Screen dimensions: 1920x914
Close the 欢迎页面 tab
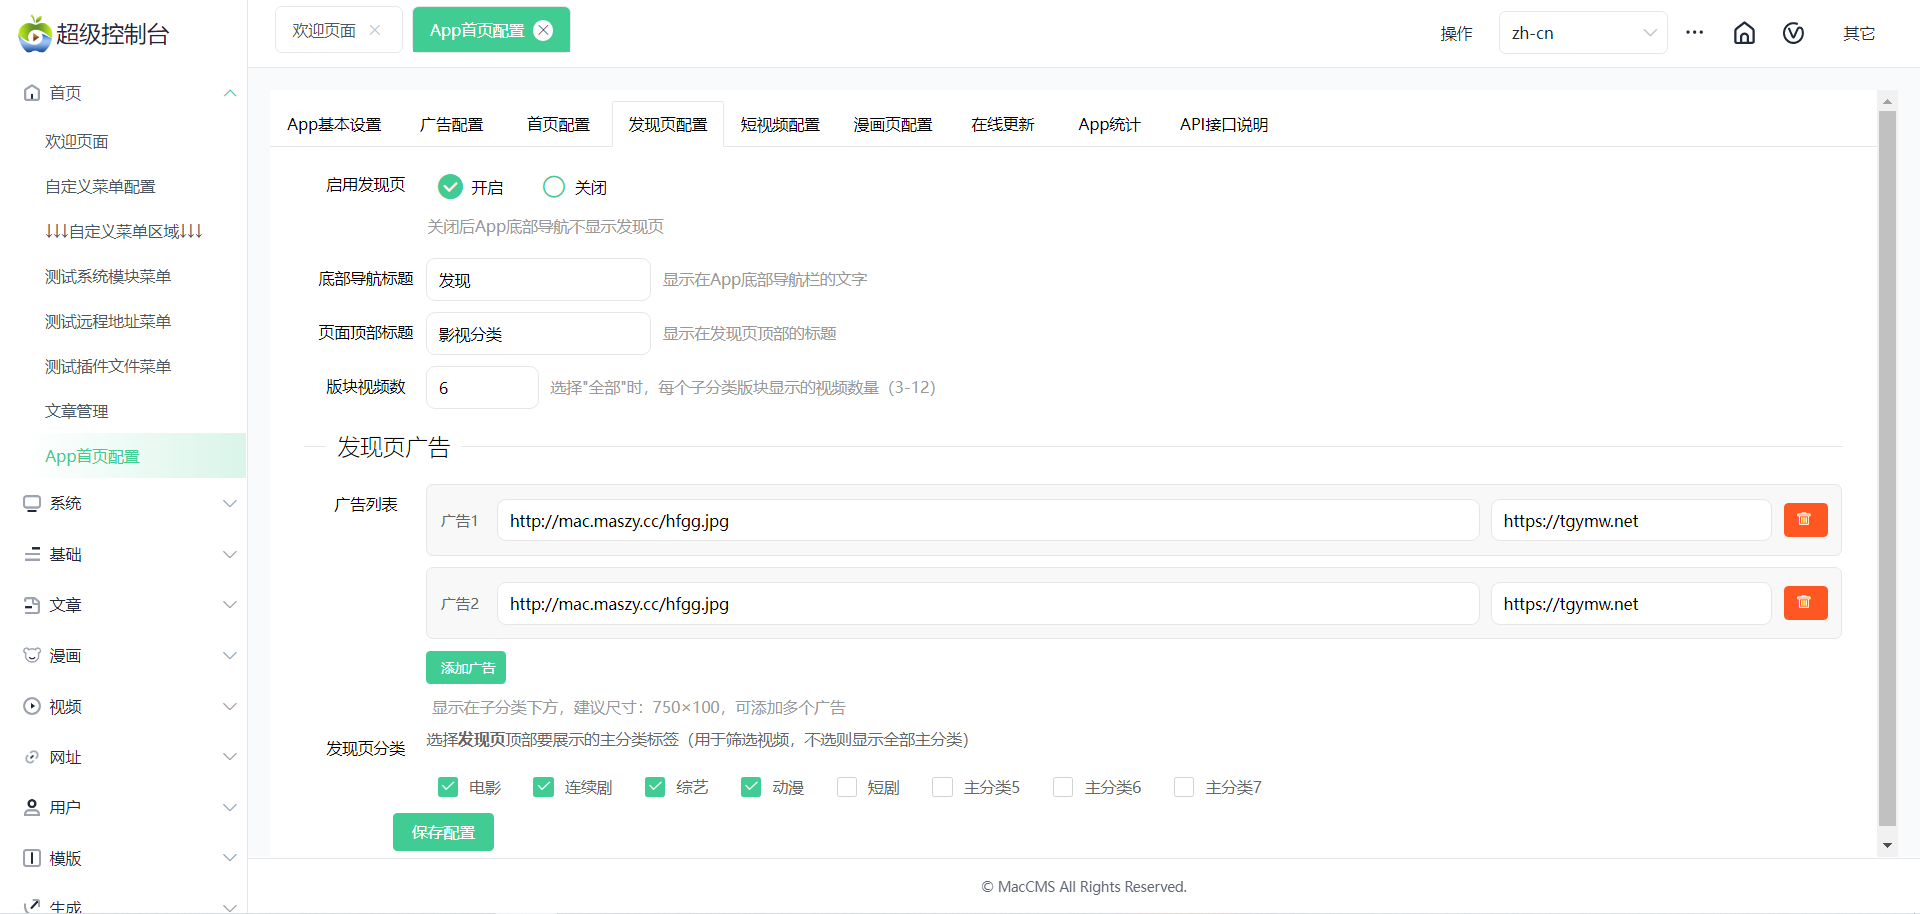(375, 30)
